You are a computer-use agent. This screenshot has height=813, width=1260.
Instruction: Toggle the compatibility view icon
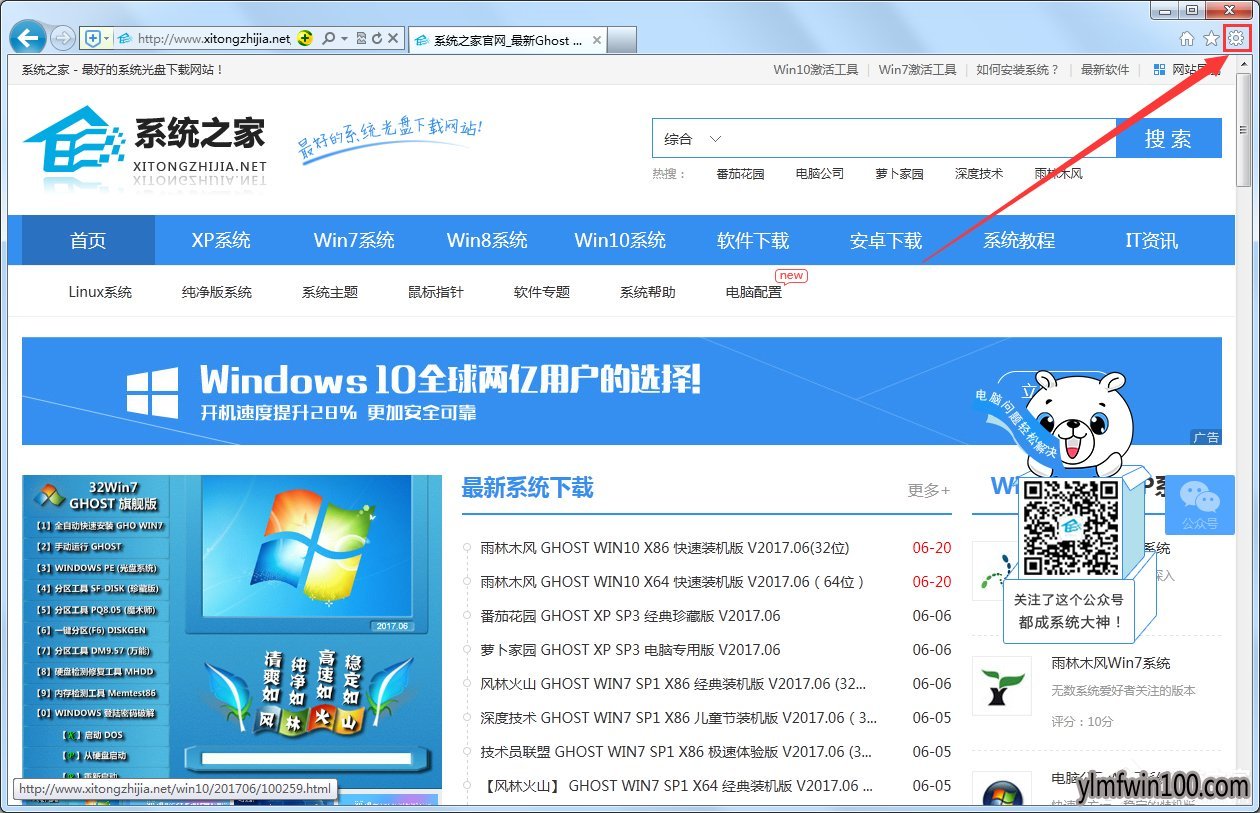pyautogui.click(x=361, y=38)
